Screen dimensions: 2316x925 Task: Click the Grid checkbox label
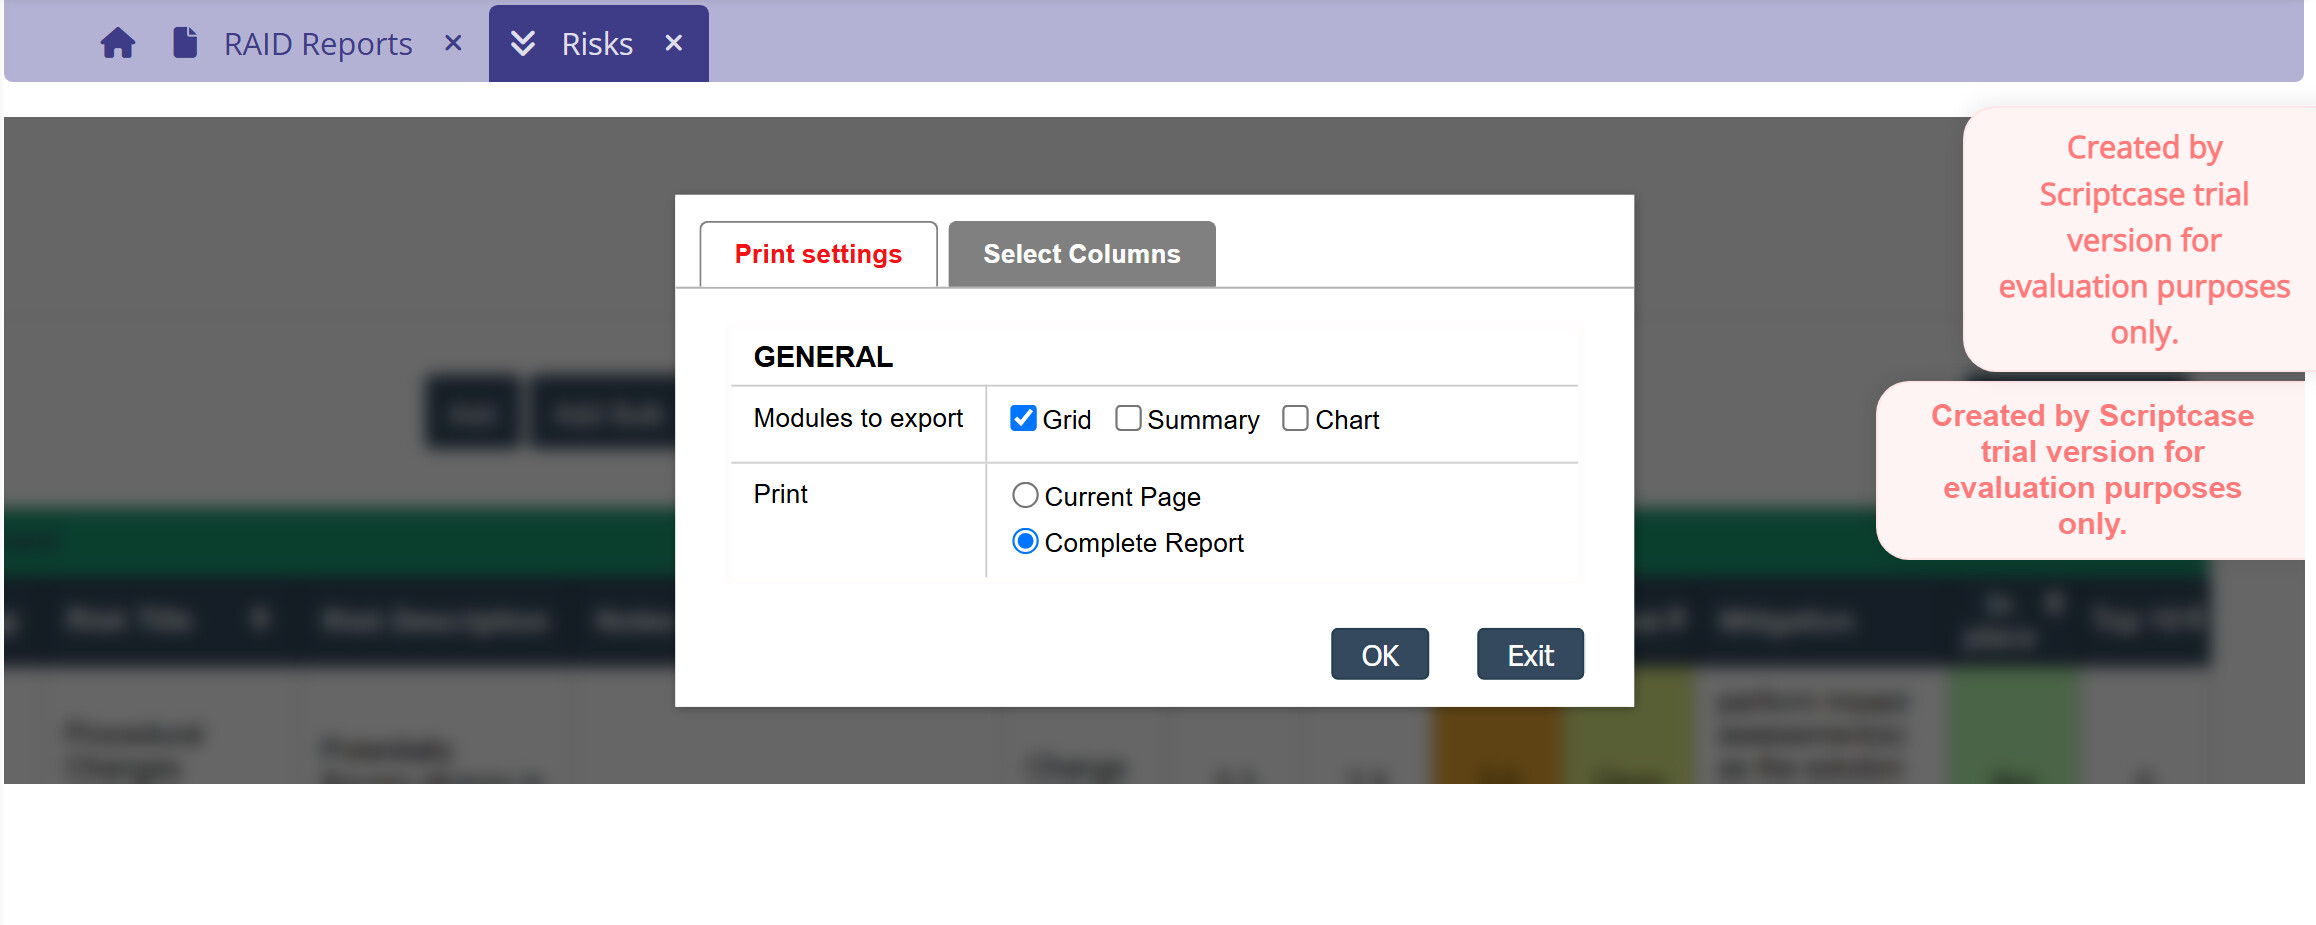(1067, 420)
